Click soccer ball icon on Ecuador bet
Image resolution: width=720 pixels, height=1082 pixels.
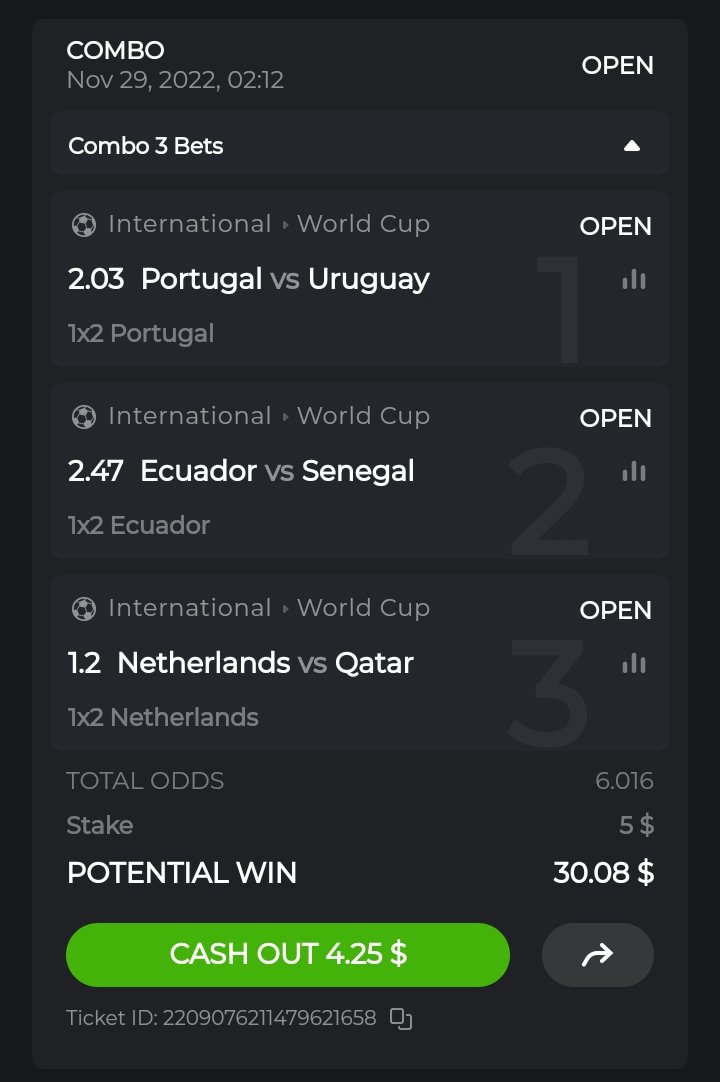(x=84, y=417)
